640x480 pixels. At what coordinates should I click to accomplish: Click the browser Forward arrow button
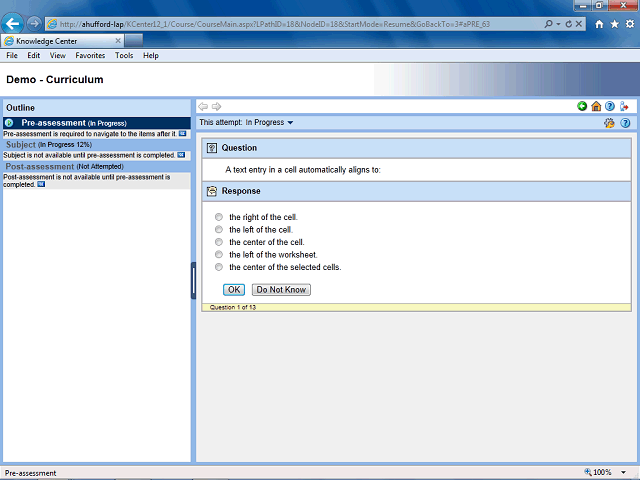coord(34,24)
